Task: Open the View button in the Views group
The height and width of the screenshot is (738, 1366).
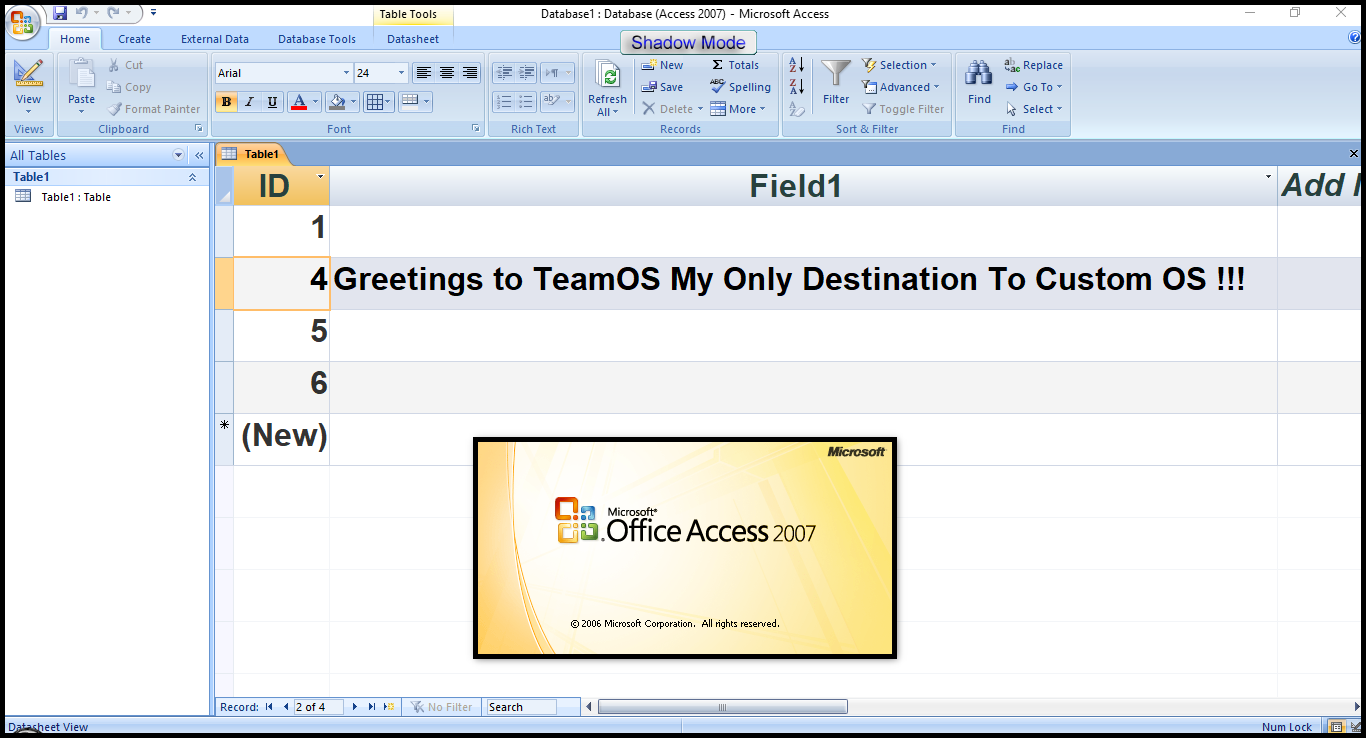Action: [x=29, y=87]
